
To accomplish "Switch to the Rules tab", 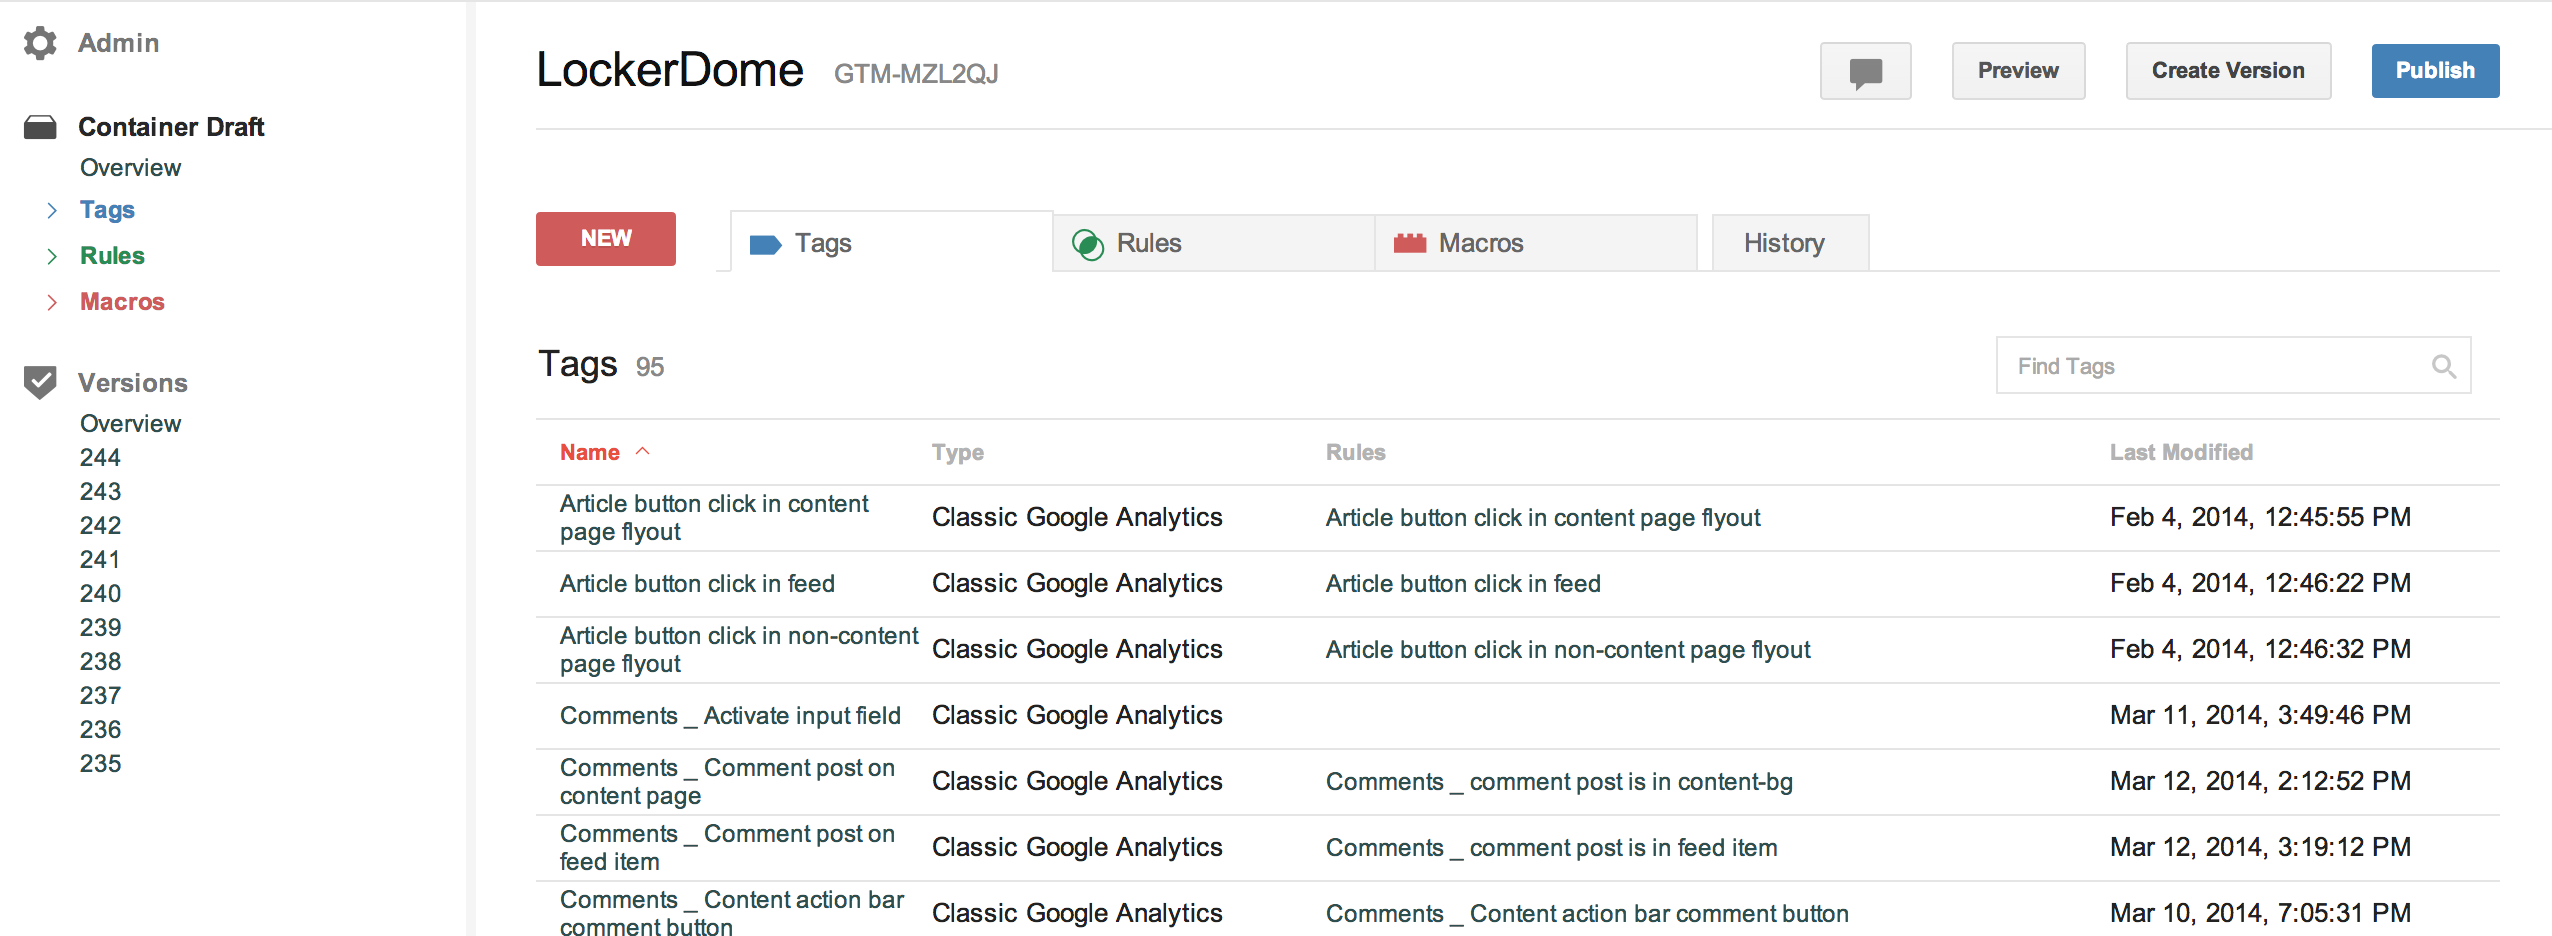I will [x=1214, y=243].
